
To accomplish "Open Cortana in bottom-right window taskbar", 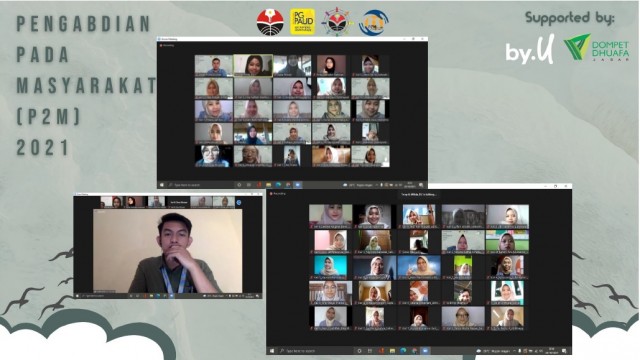I will [x=359, y=351].
